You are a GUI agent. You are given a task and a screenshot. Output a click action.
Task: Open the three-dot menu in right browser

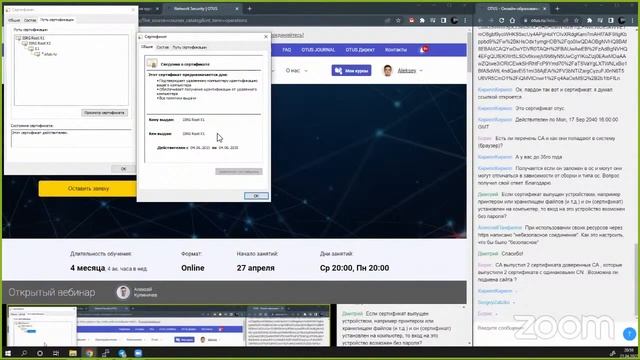coord(633,20)
